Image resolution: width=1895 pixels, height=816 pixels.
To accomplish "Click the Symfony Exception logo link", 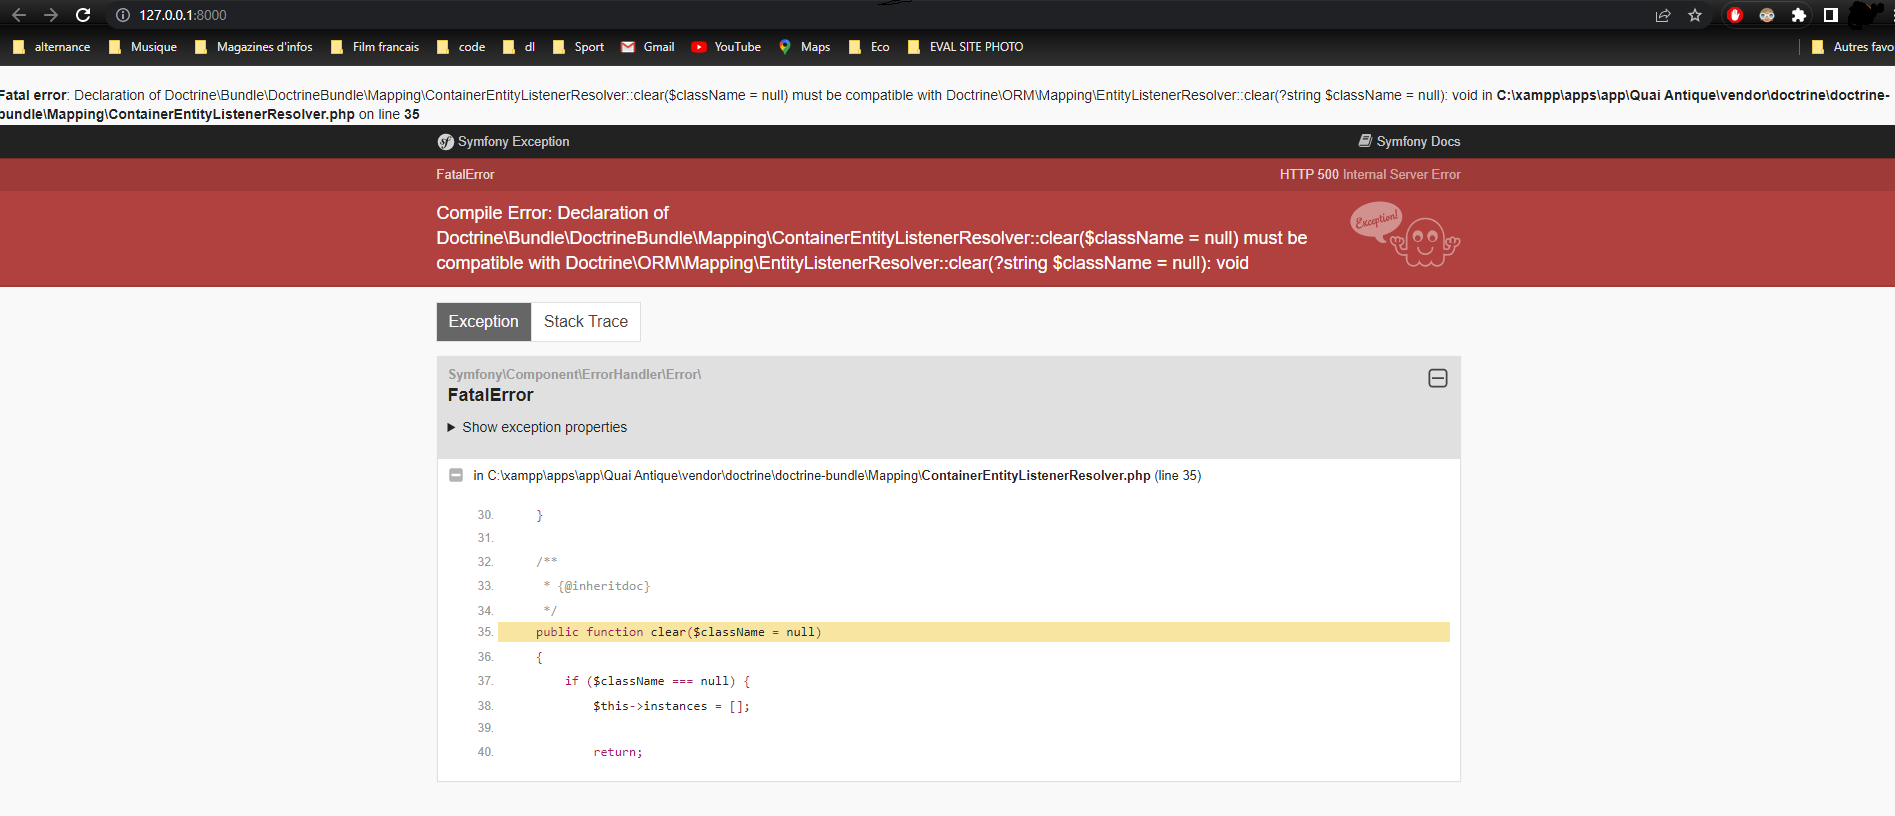I will tap(503, 142).
